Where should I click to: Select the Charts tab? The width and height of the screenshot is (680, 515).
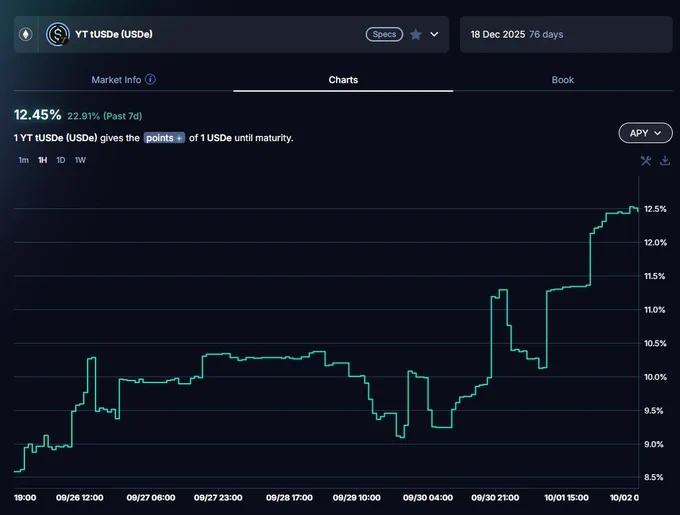343,80
